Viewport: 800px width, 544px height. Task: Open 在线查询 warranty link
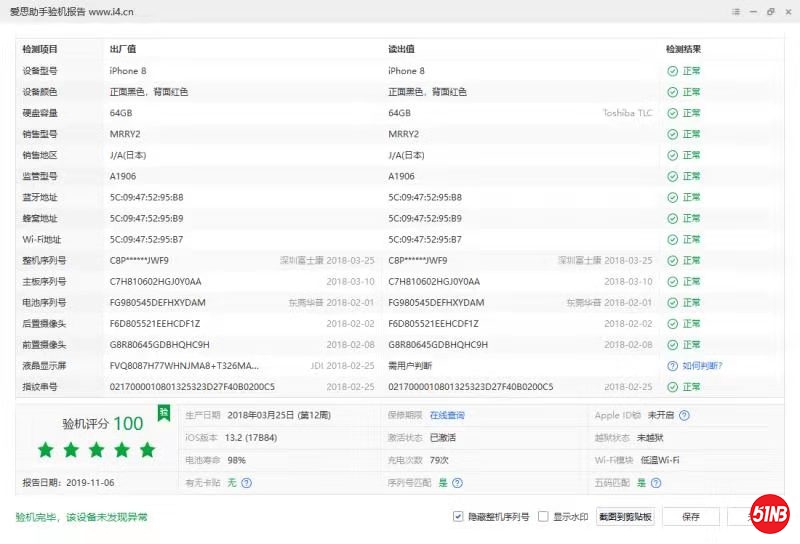pyautogui.click(x=447, y=415)
